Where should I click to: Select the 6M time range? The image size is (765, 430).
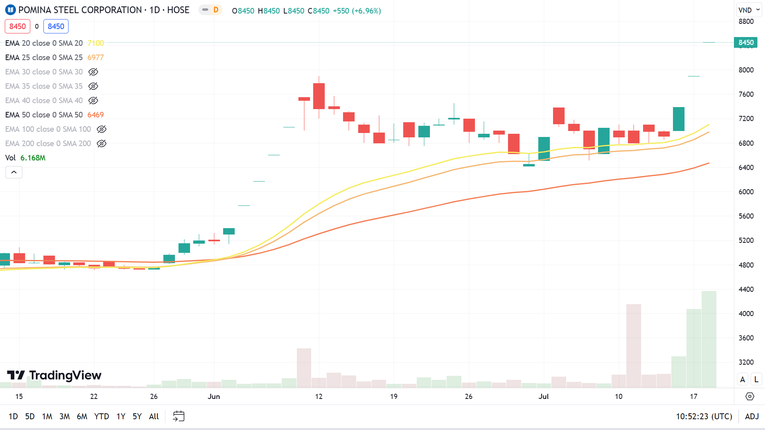tap(82, 416)
